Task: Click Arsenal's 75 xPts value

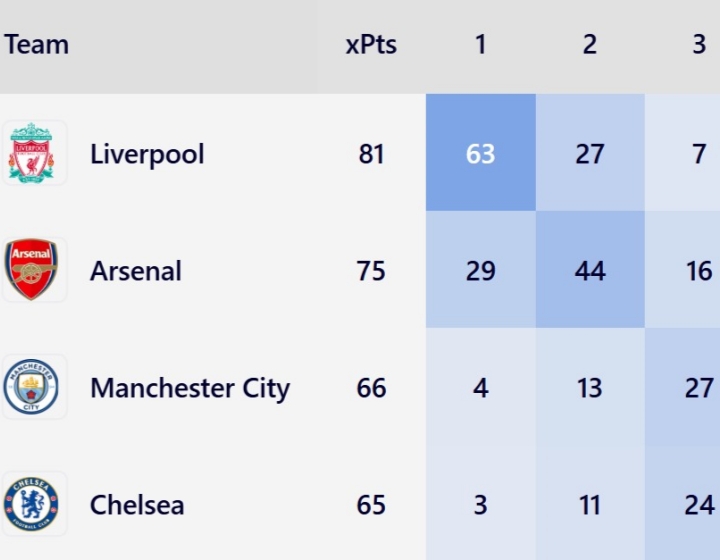Action: [x=371, y=271]
